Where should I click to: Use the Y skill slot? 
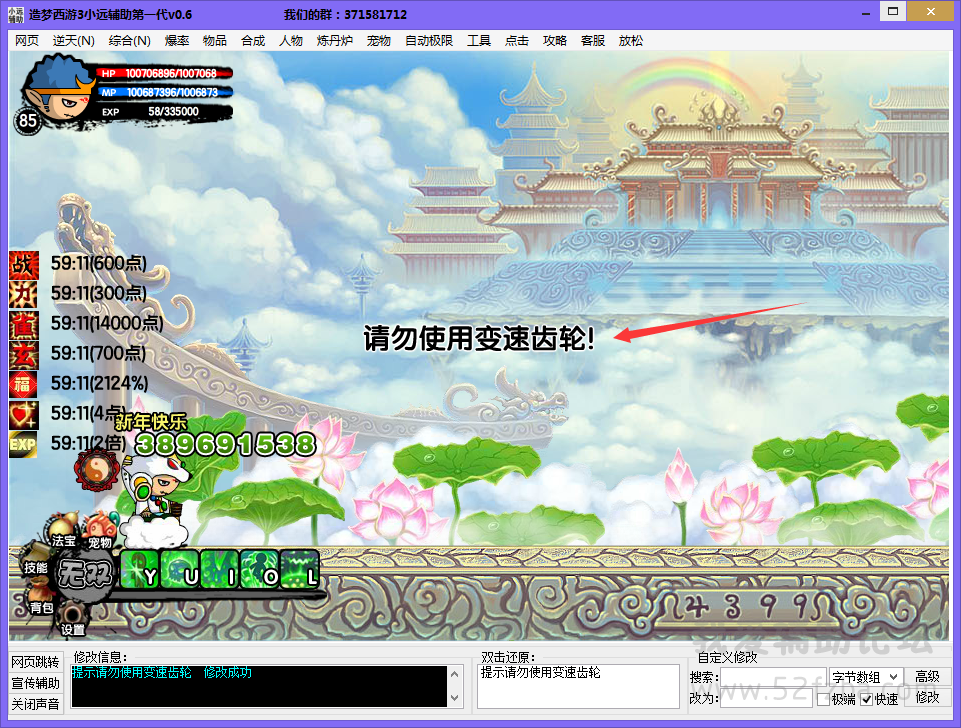140,569
